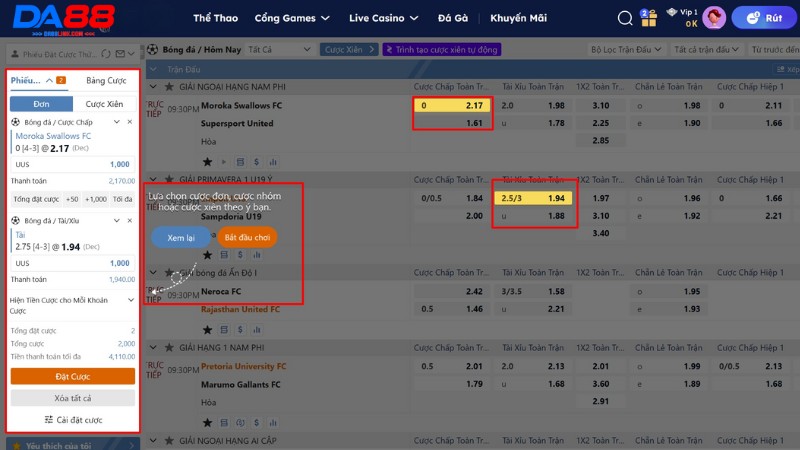Favorite the GIẢI HẠNG 1 NAM PHI league star
This screenshot has width=800, height=450.
(169, 347)
